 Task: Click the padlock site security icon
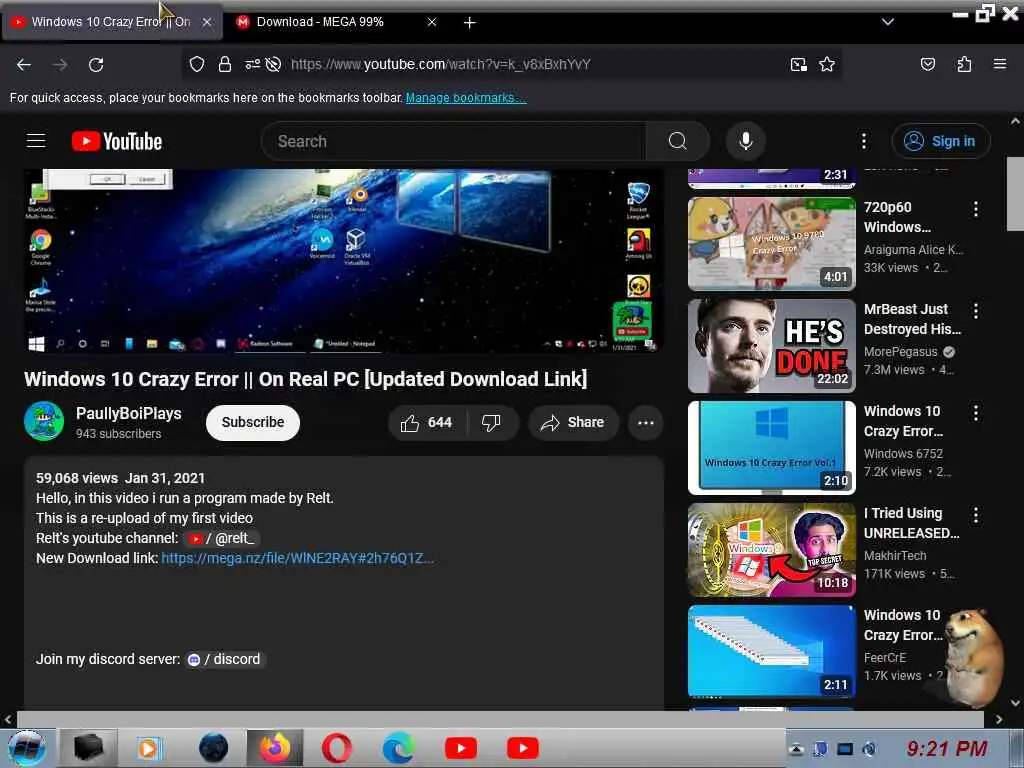tap(225, 64)
